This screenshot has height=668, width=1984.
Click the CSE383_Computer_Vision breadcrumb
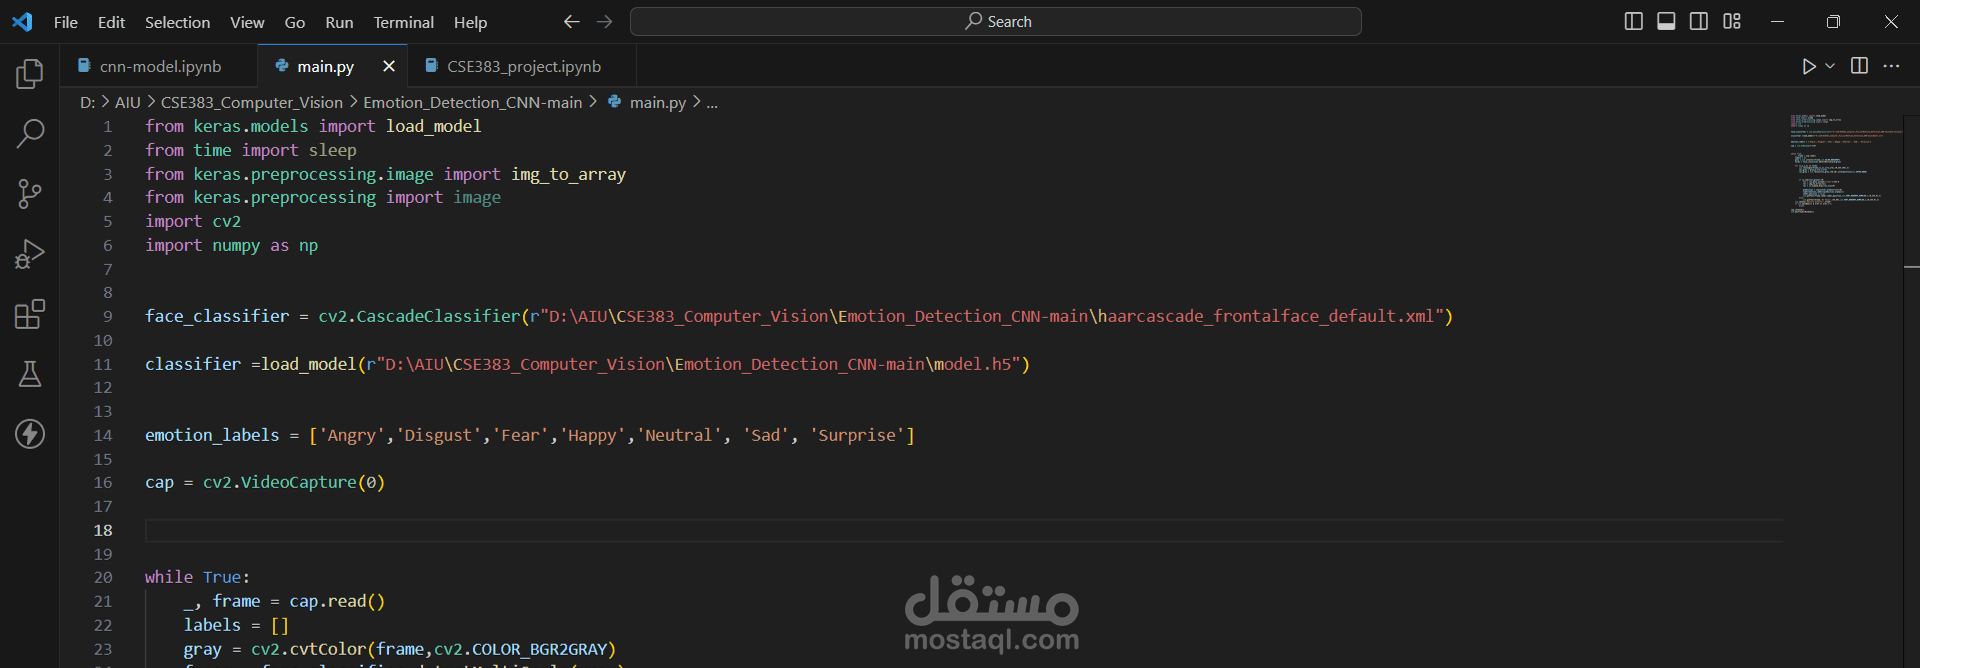pos(252,102)
